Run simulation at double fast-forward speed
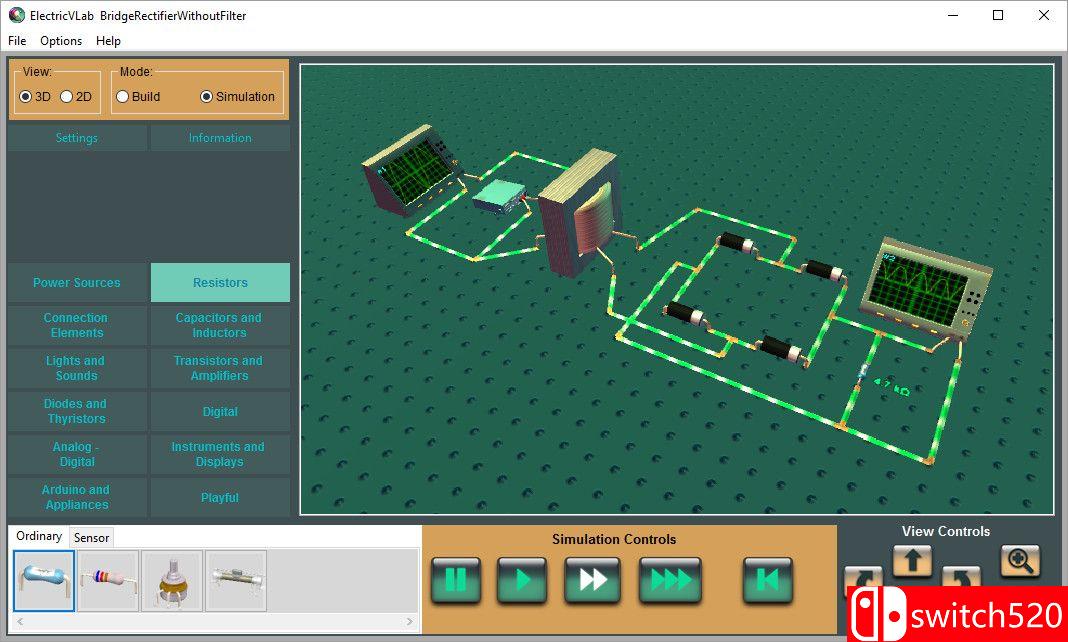This screenshot has width=1068, height=642. coord(596,580)
